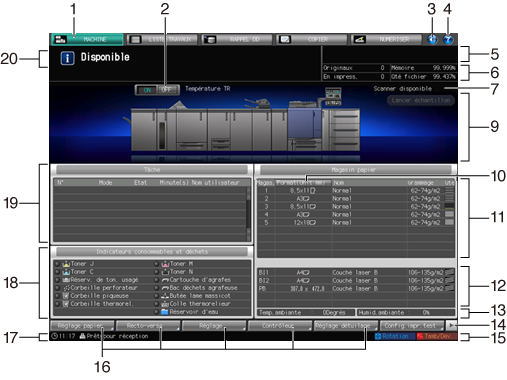Click the Tamb/Dév. status indicator
Image resolution: width=507 pixels, height=380 pixels.
(436, 336)
